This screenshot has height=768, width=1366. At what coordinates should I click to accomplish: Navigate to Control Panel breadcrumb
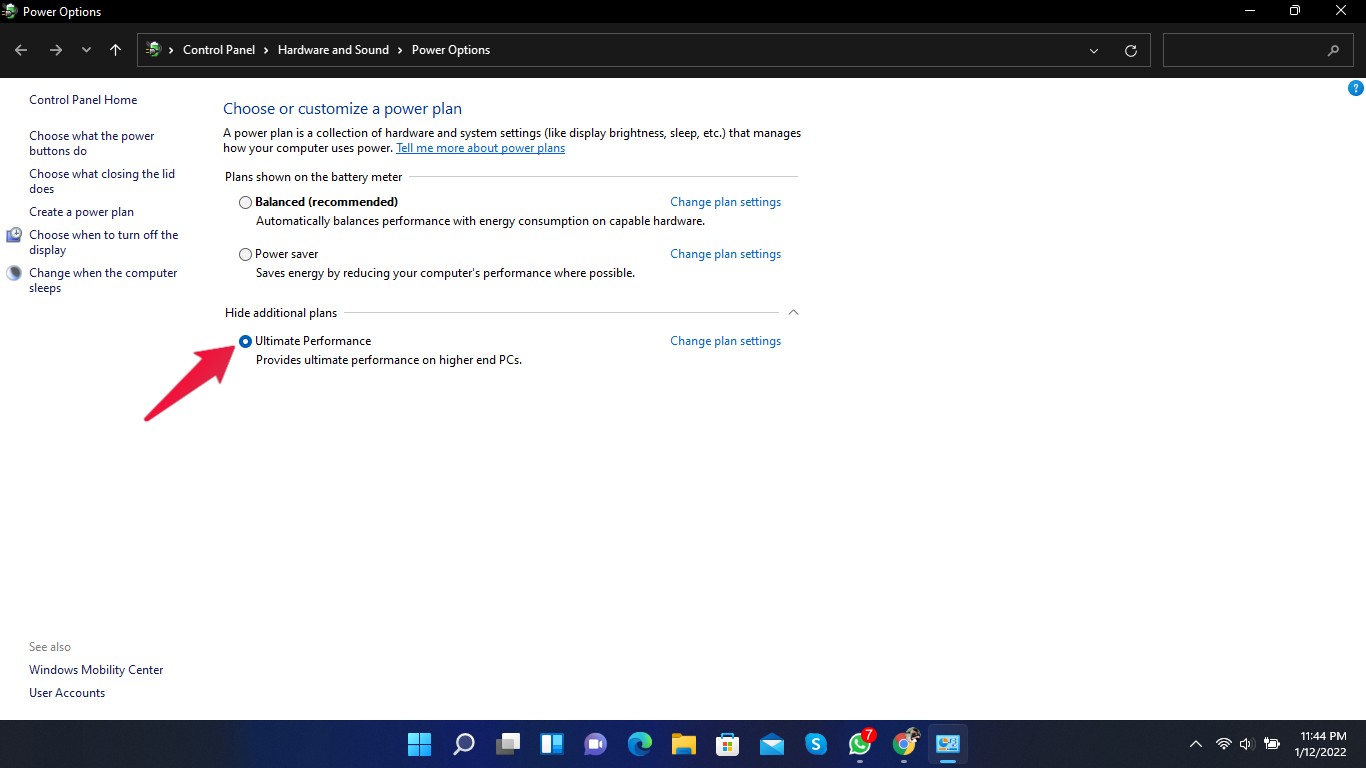[218, 50]
